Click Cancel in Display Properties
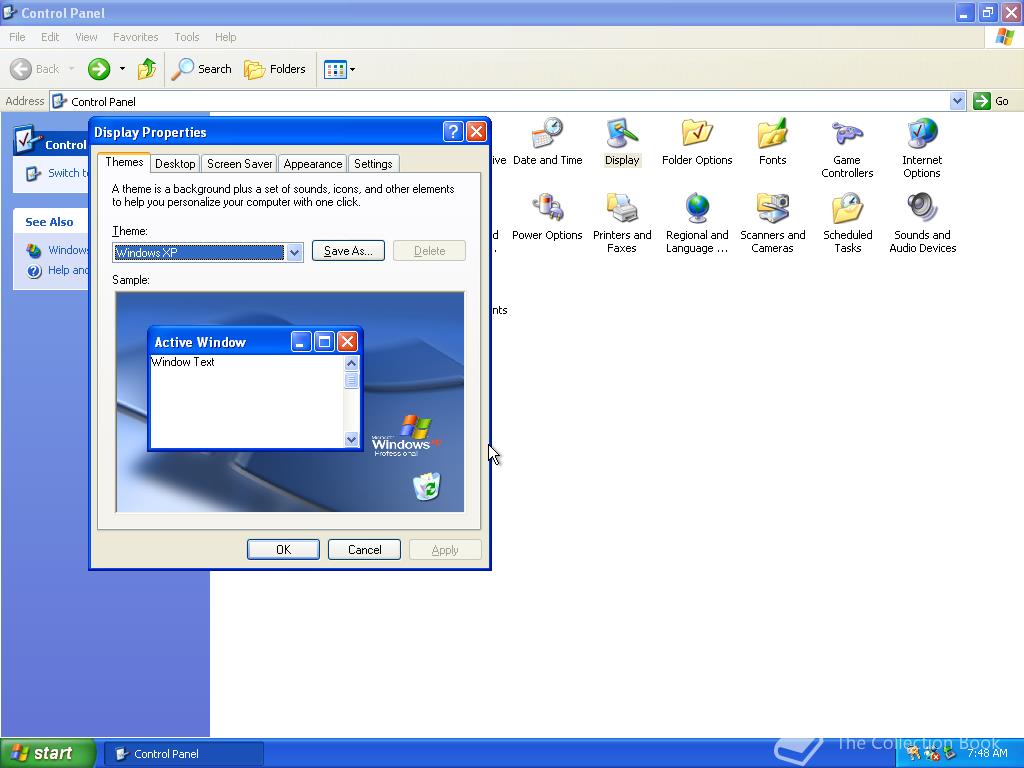 coord(364,550)
